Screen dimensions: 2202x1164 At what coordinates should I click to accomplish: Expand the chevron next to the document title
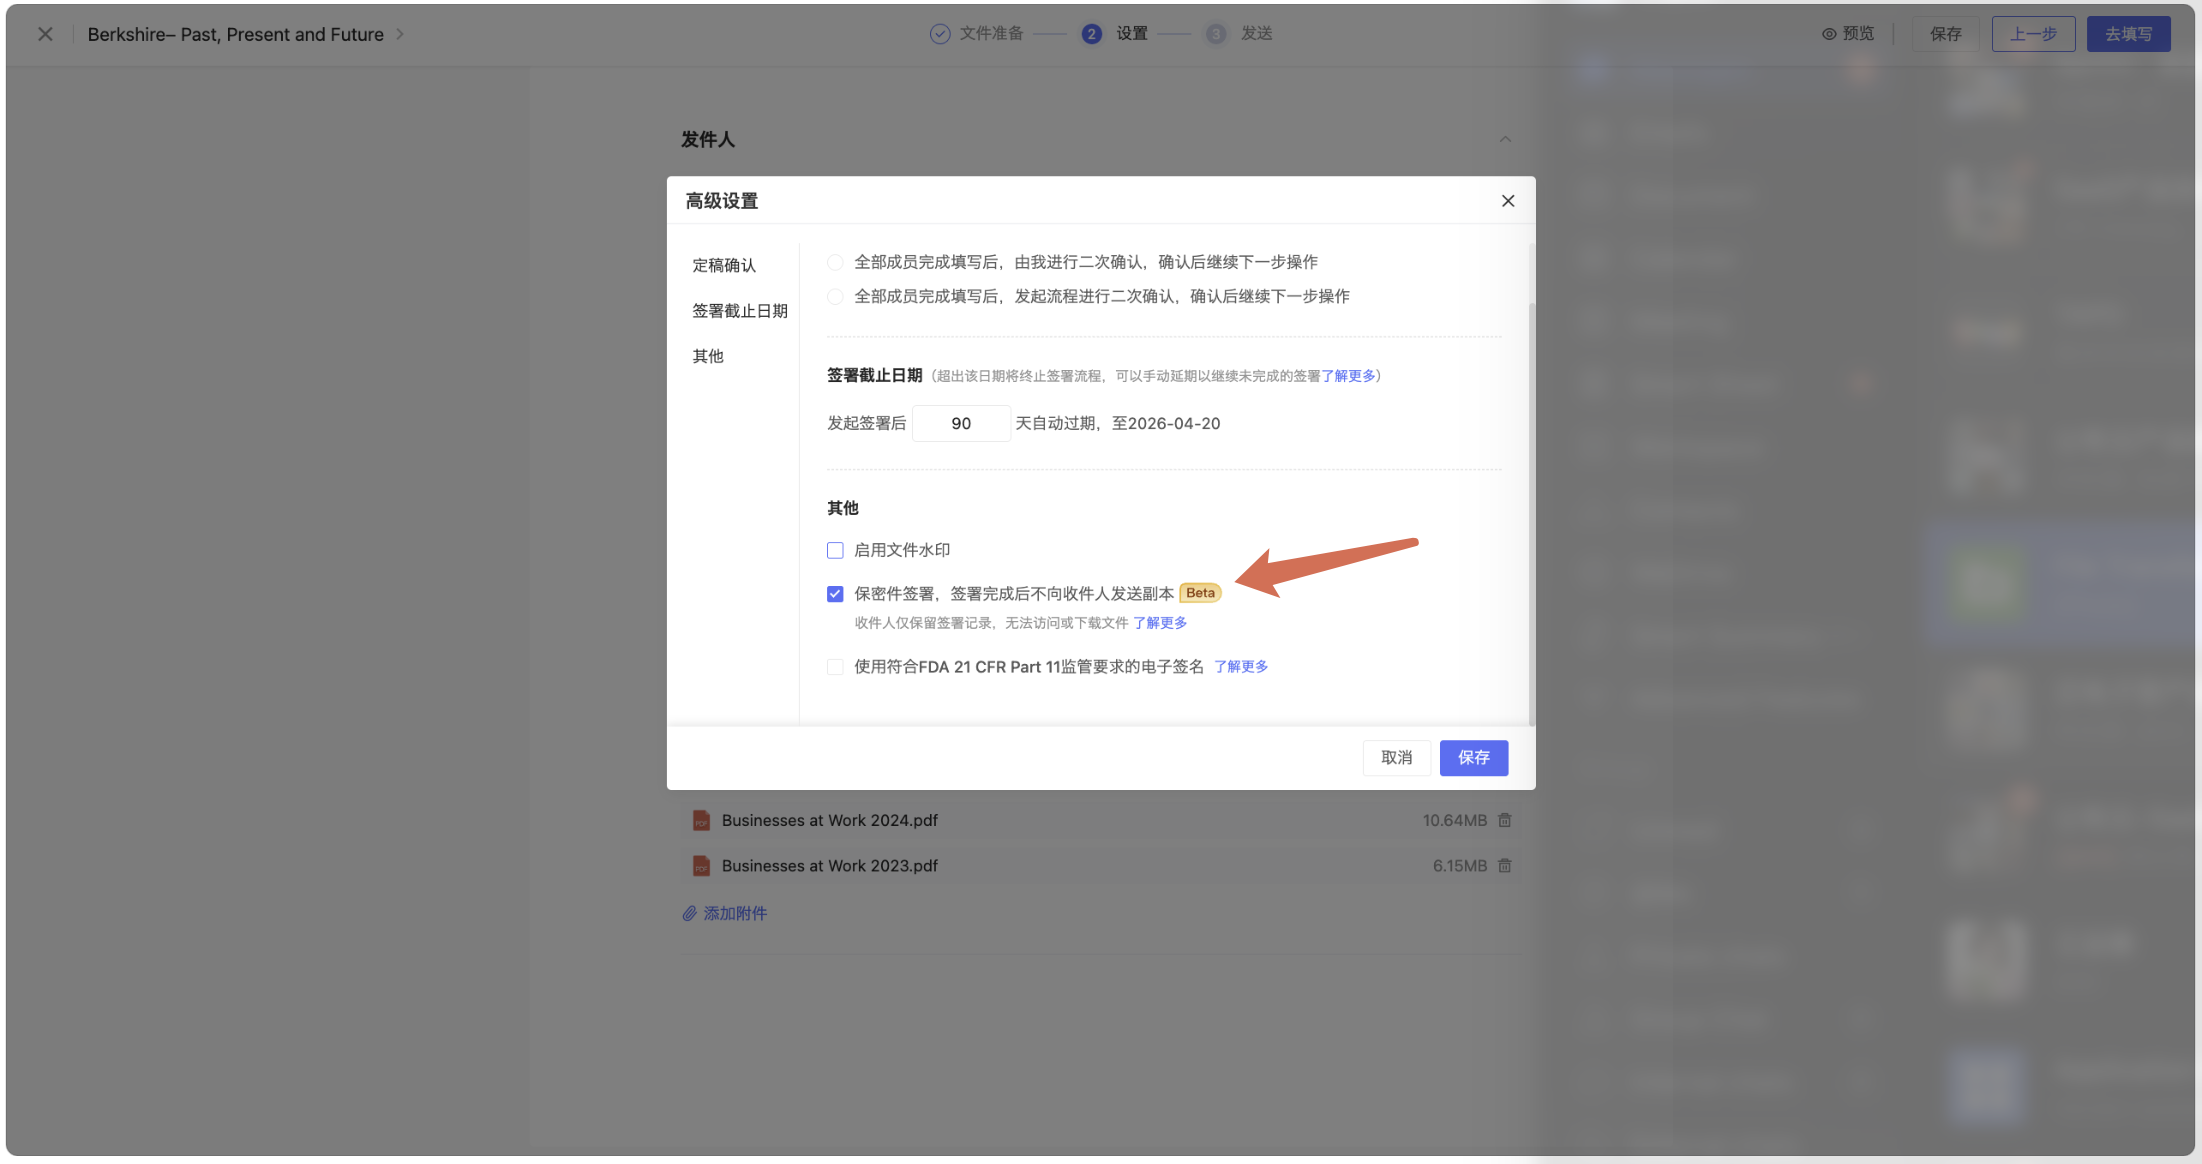400,34
